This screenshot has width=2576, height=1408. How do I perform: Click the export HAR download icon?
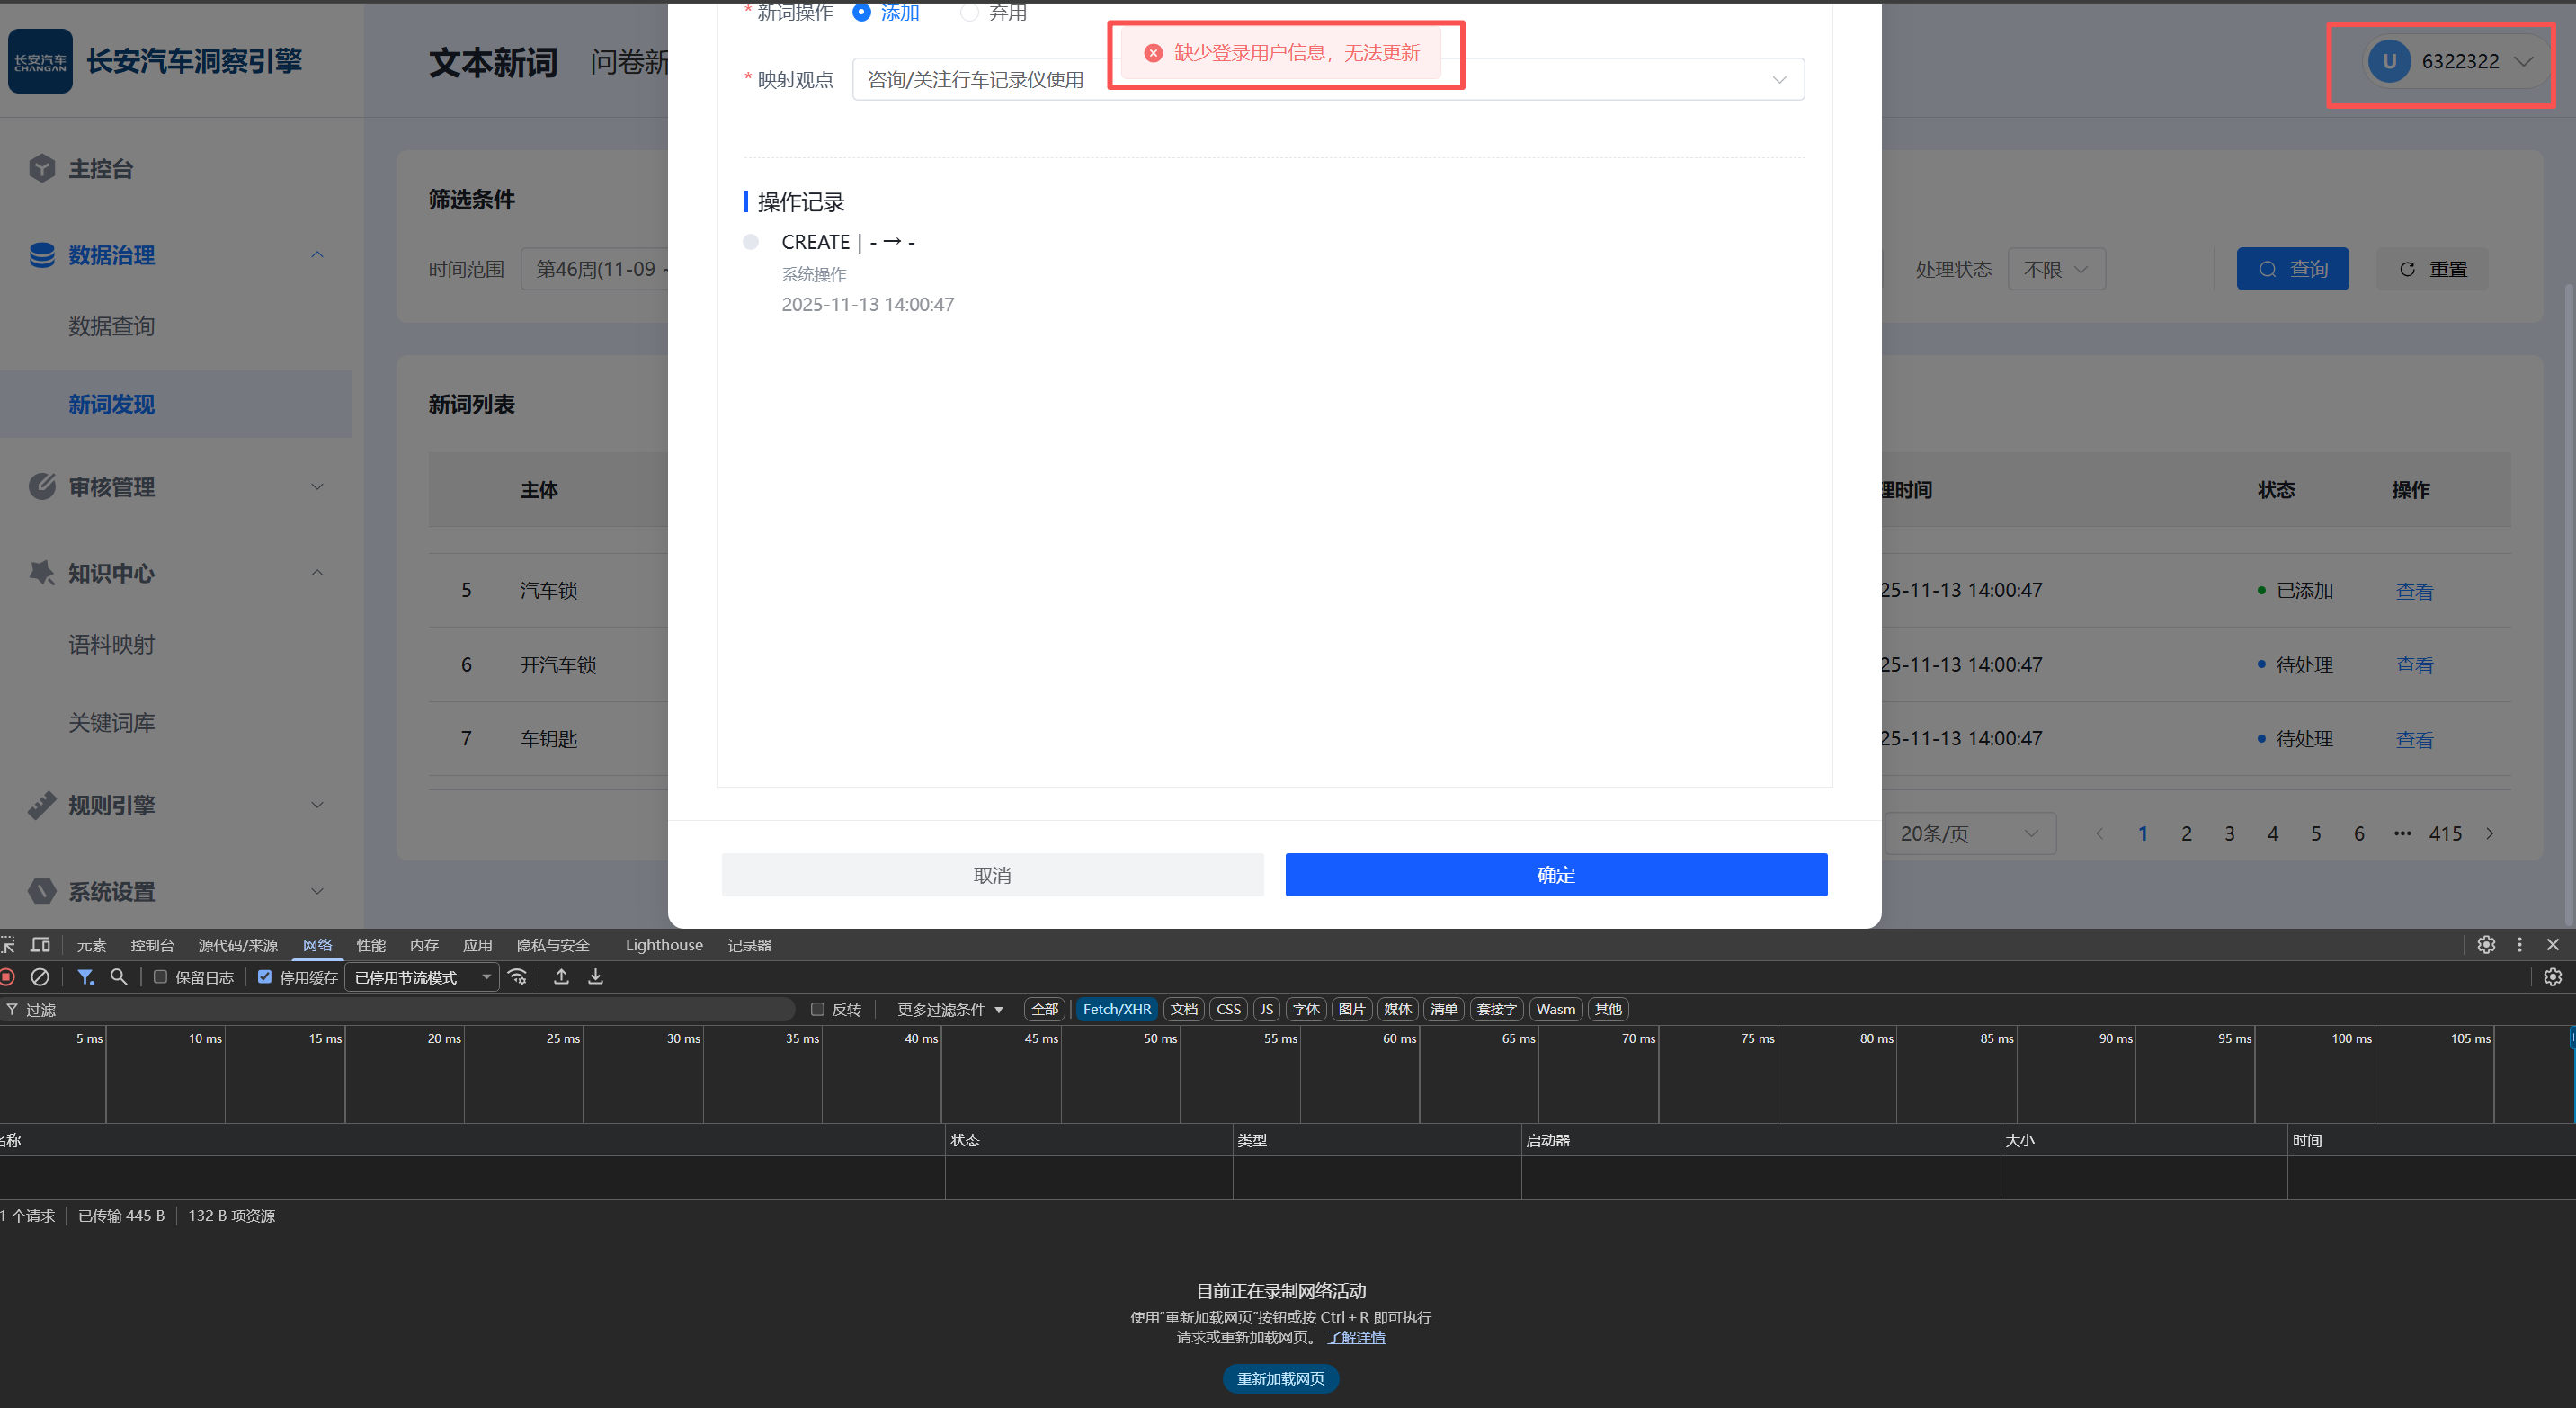pos(595,977)
